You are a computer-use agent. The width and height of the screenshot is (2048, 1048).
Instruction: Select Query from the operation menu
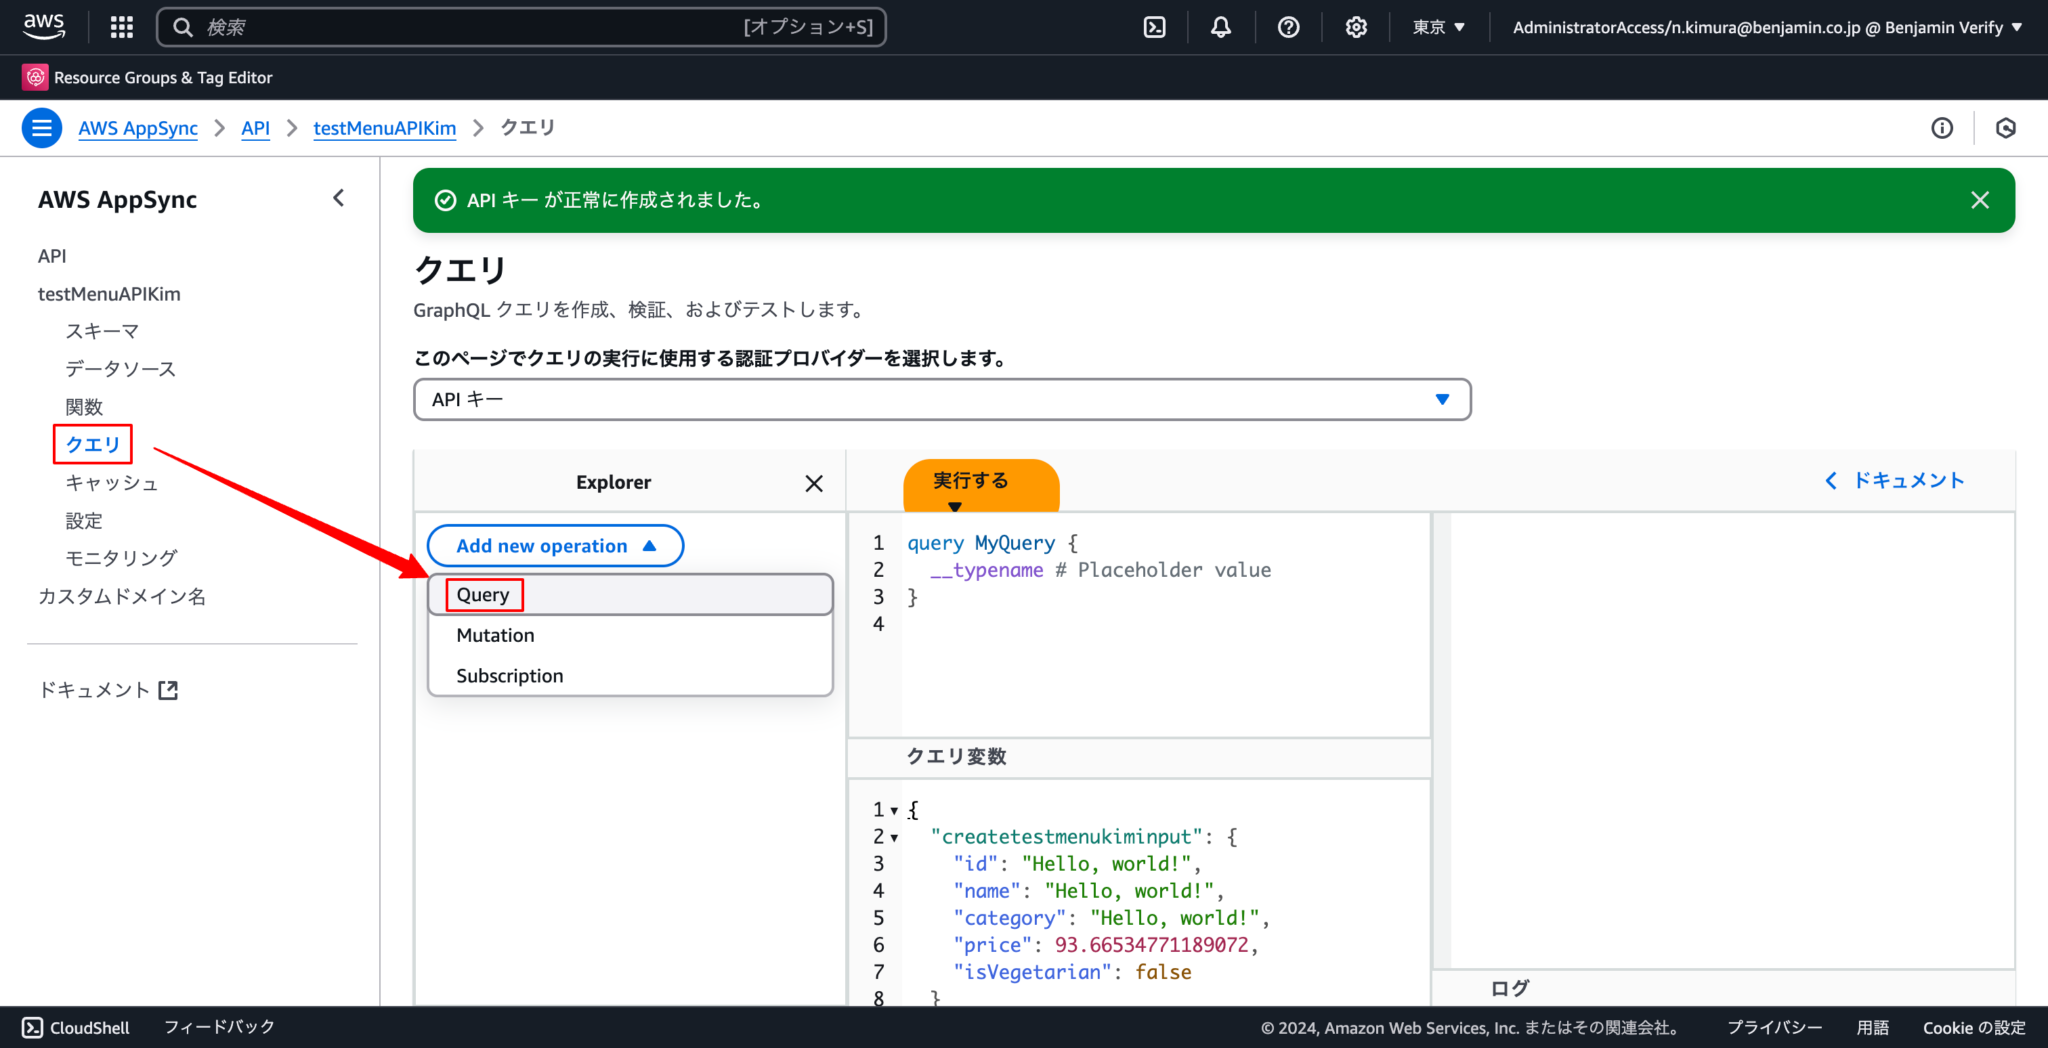482,594
